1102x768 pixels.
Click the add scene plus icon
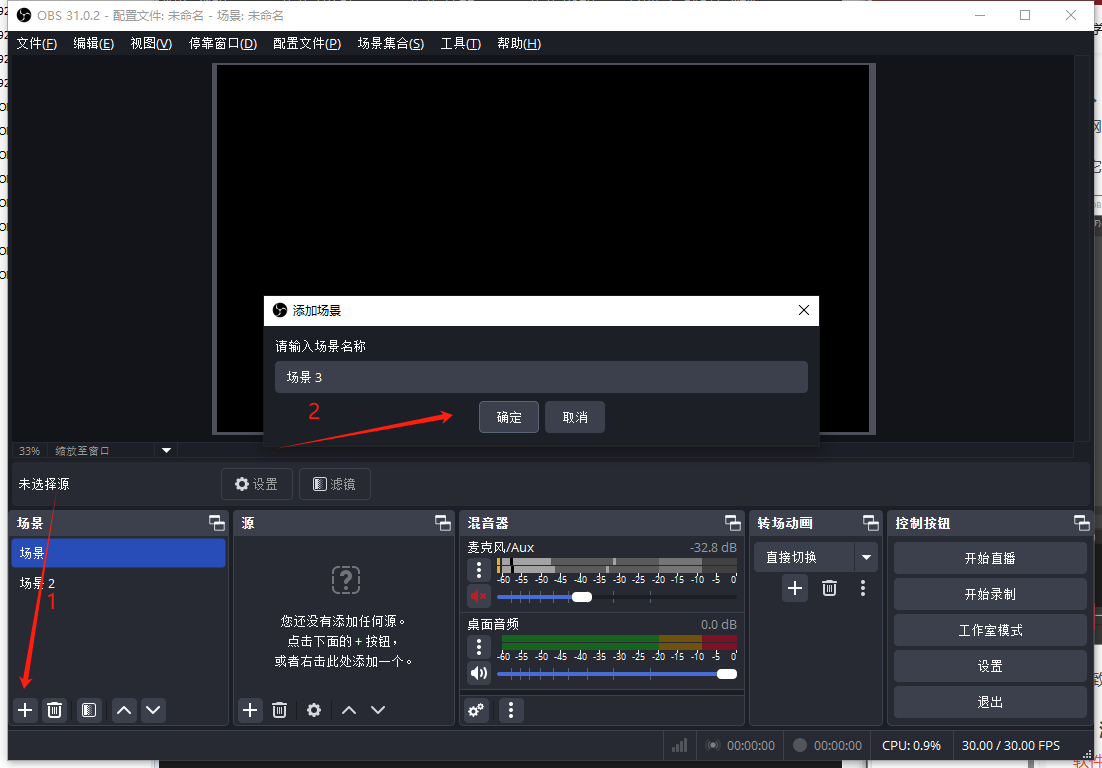click(x=26, y=710)
